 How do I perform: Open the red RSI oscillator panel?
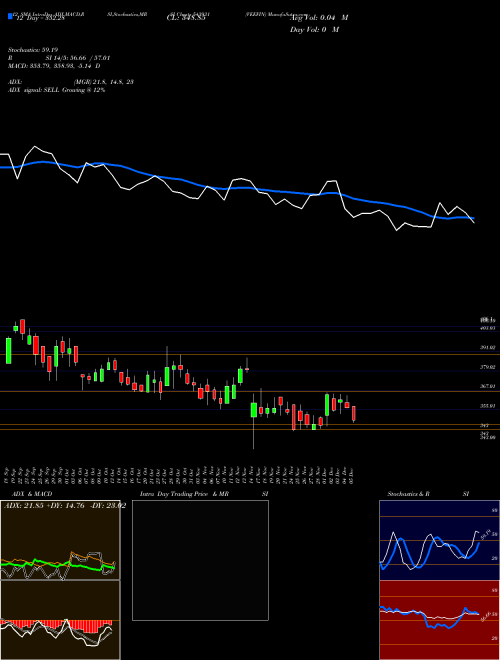point(439,620)
